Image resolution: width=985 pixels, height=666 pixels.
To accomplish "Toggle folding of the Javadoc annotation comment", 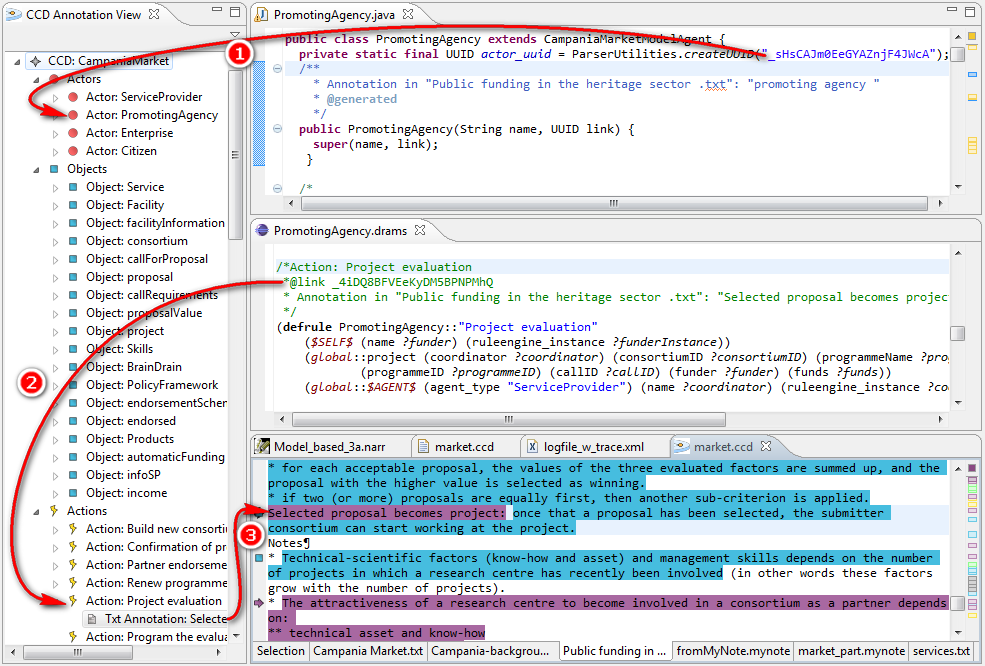I will coord(277,68).
